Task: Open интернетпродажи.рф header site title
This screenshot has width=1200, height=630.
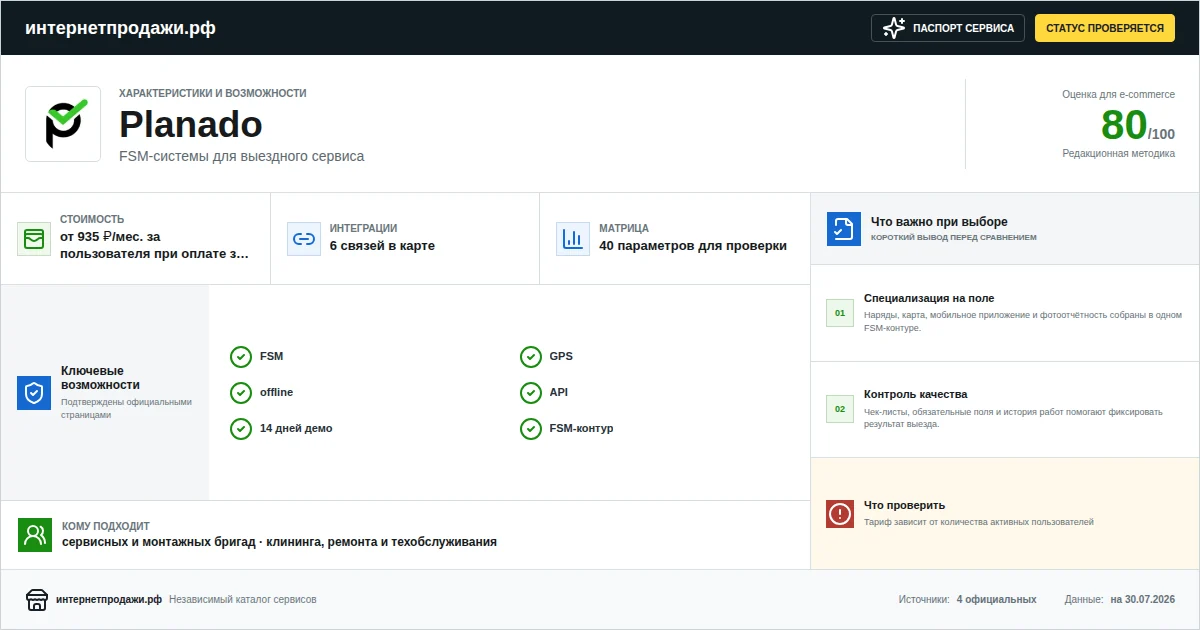Action: pos(120,28)
